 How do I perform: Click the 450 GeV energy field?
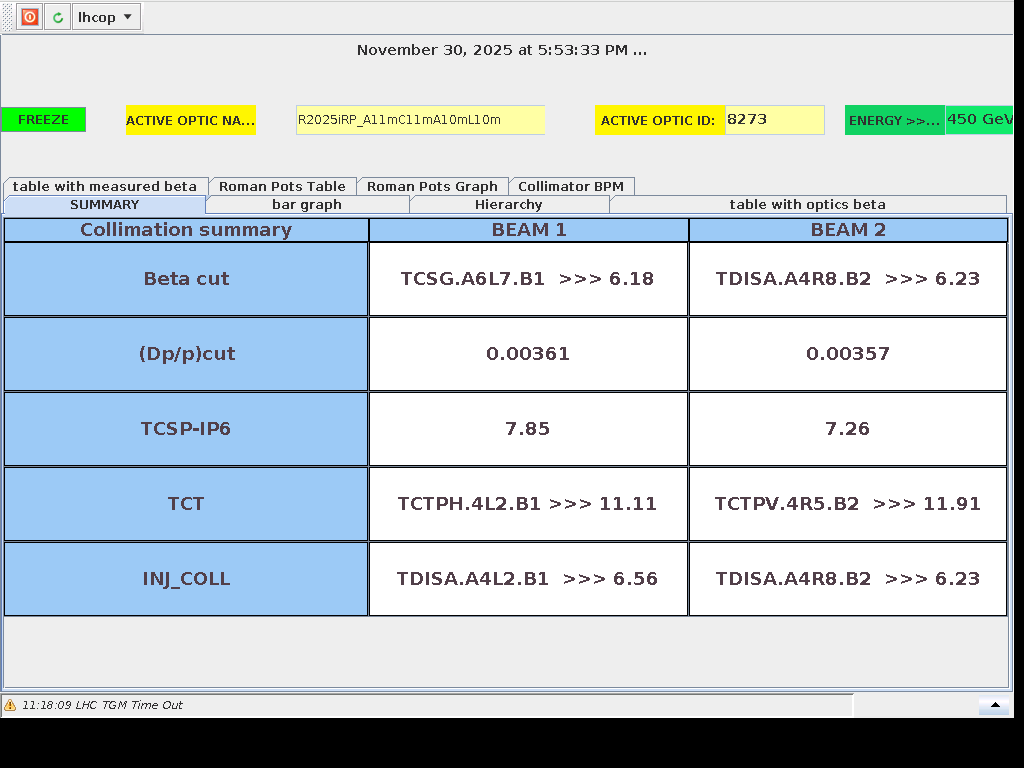pos(978,120)
